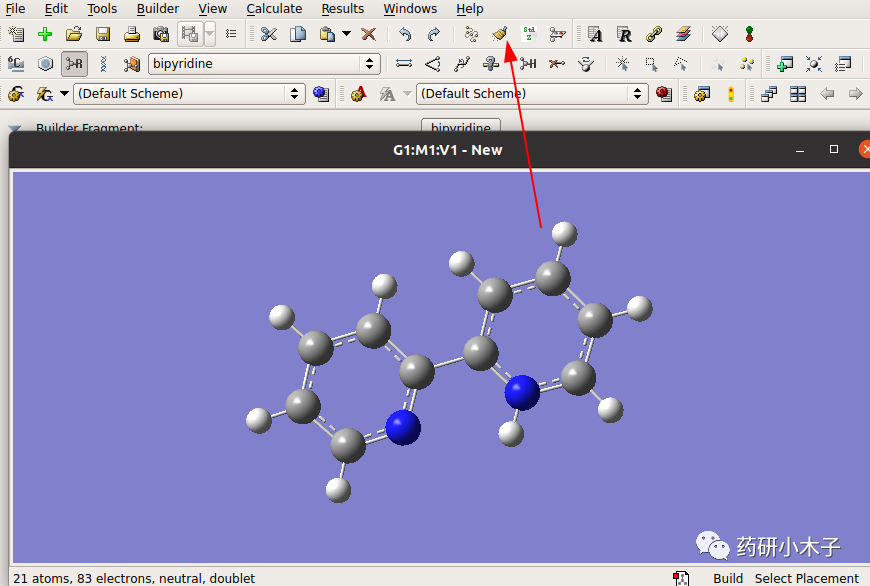
Task: Click the Mirror Invert icon
Action: [x=557, y=34]
